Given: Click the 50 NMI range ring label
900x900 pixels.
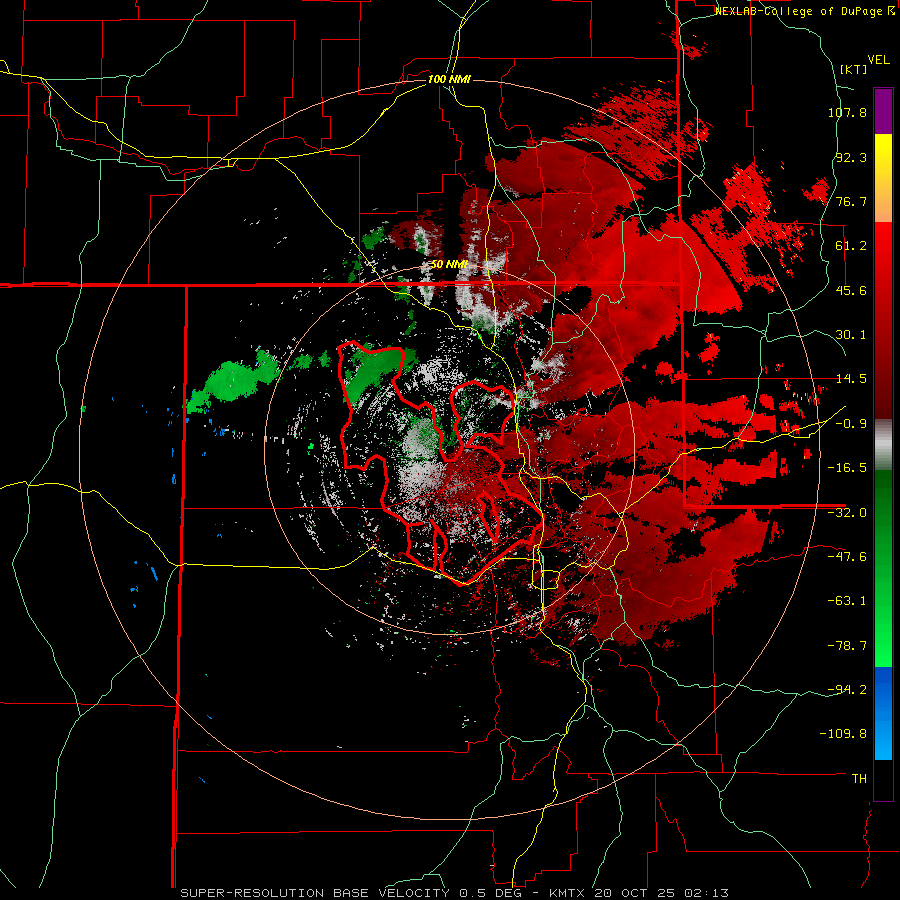Looking at the screenshot, I should (x=449, y=265).
